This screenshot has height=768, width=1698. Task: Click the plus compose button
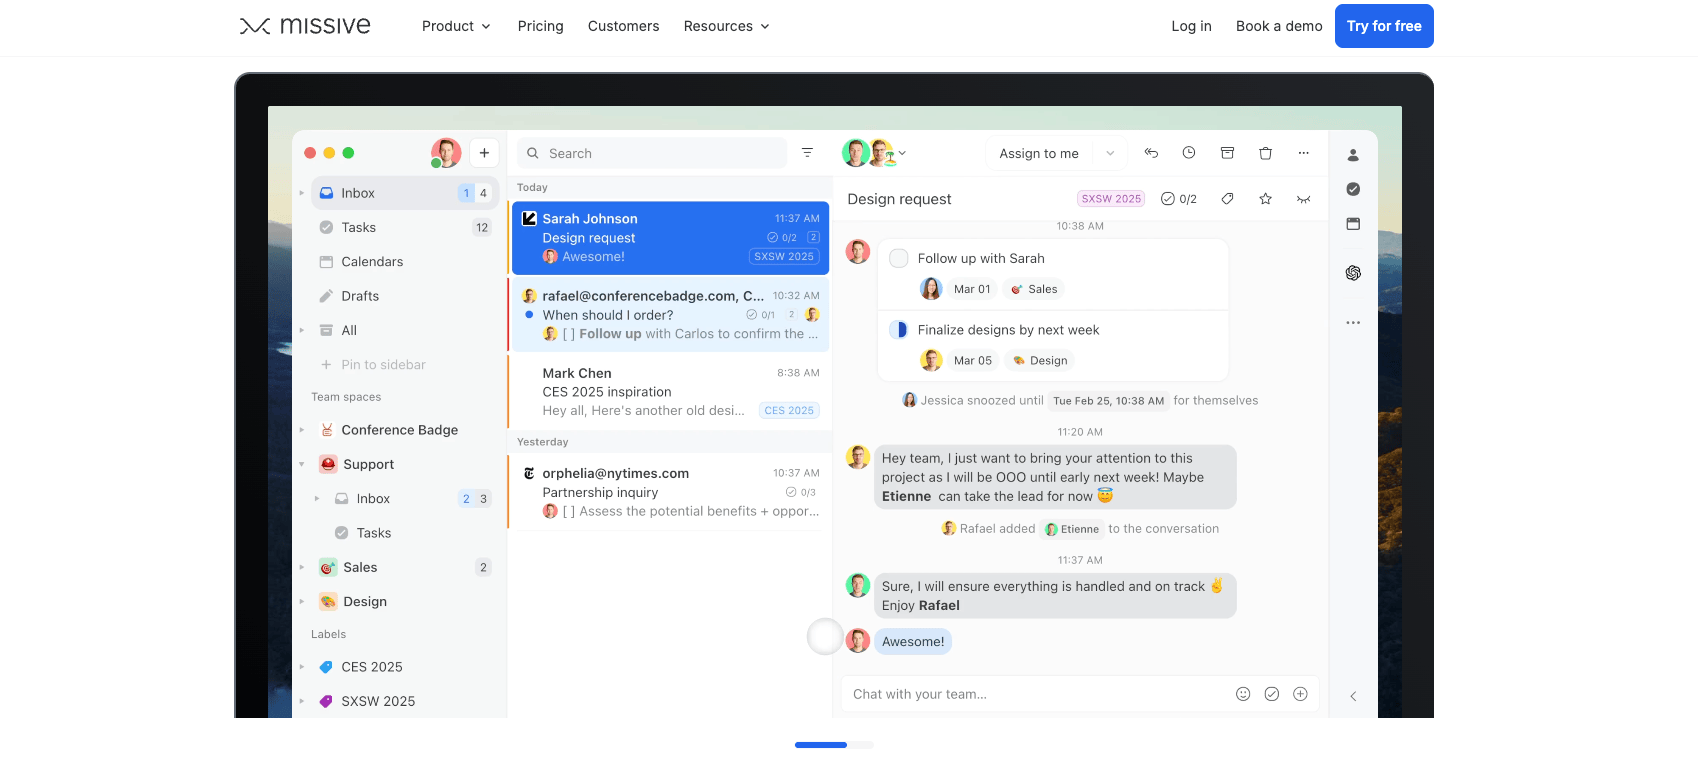pos(484,153)
